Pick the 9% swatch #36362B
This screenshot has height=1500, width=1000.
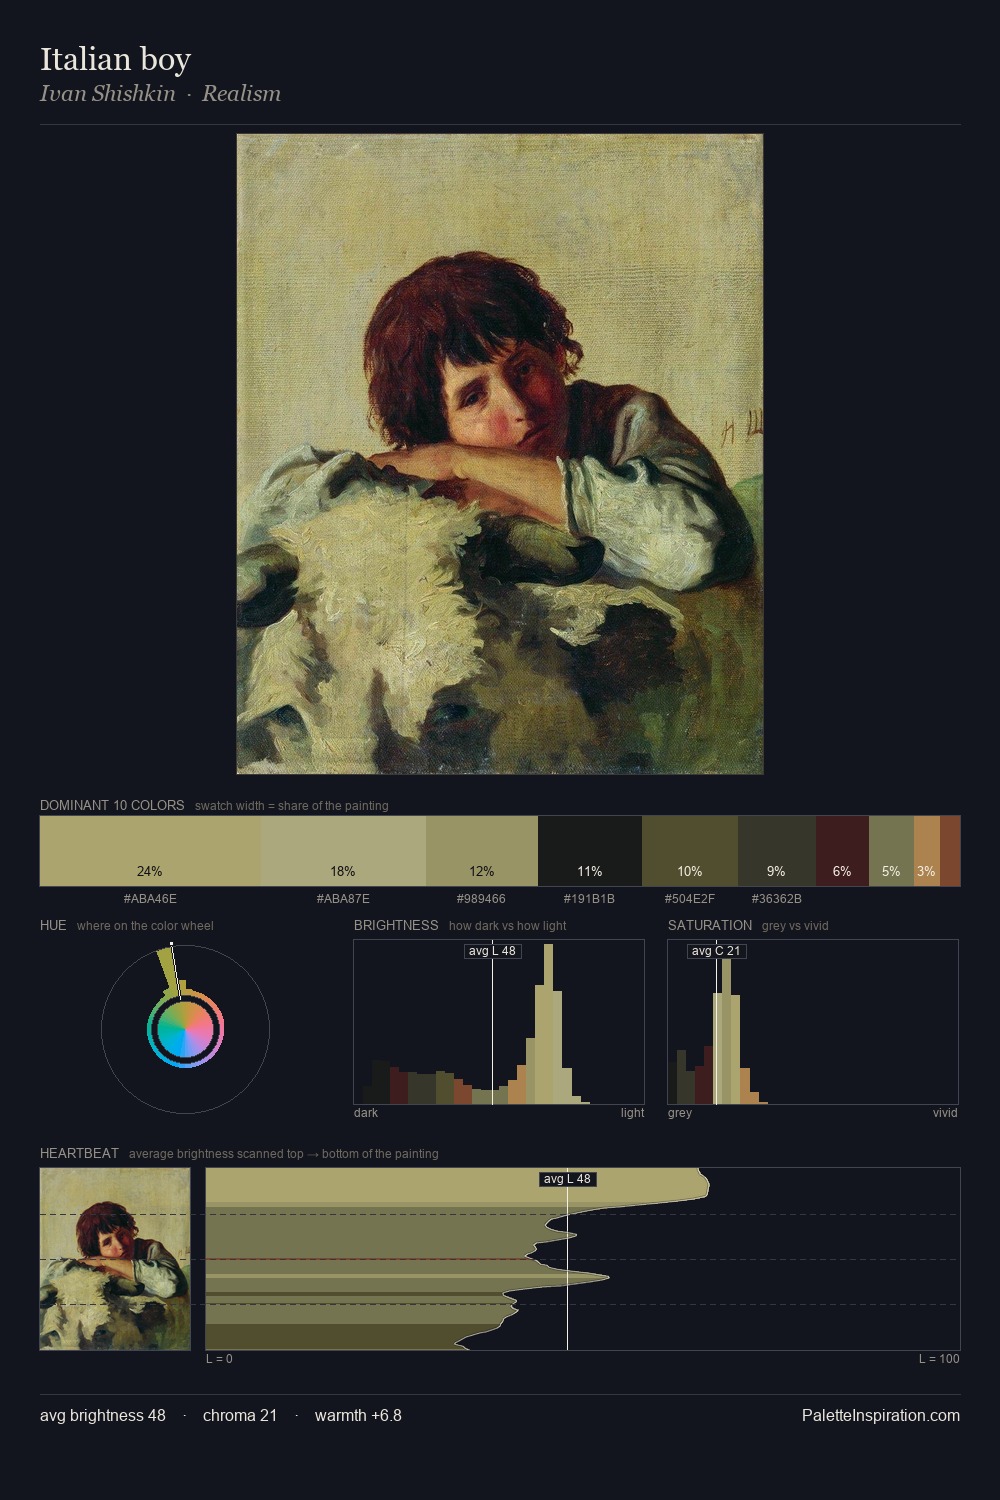(777, 851)
